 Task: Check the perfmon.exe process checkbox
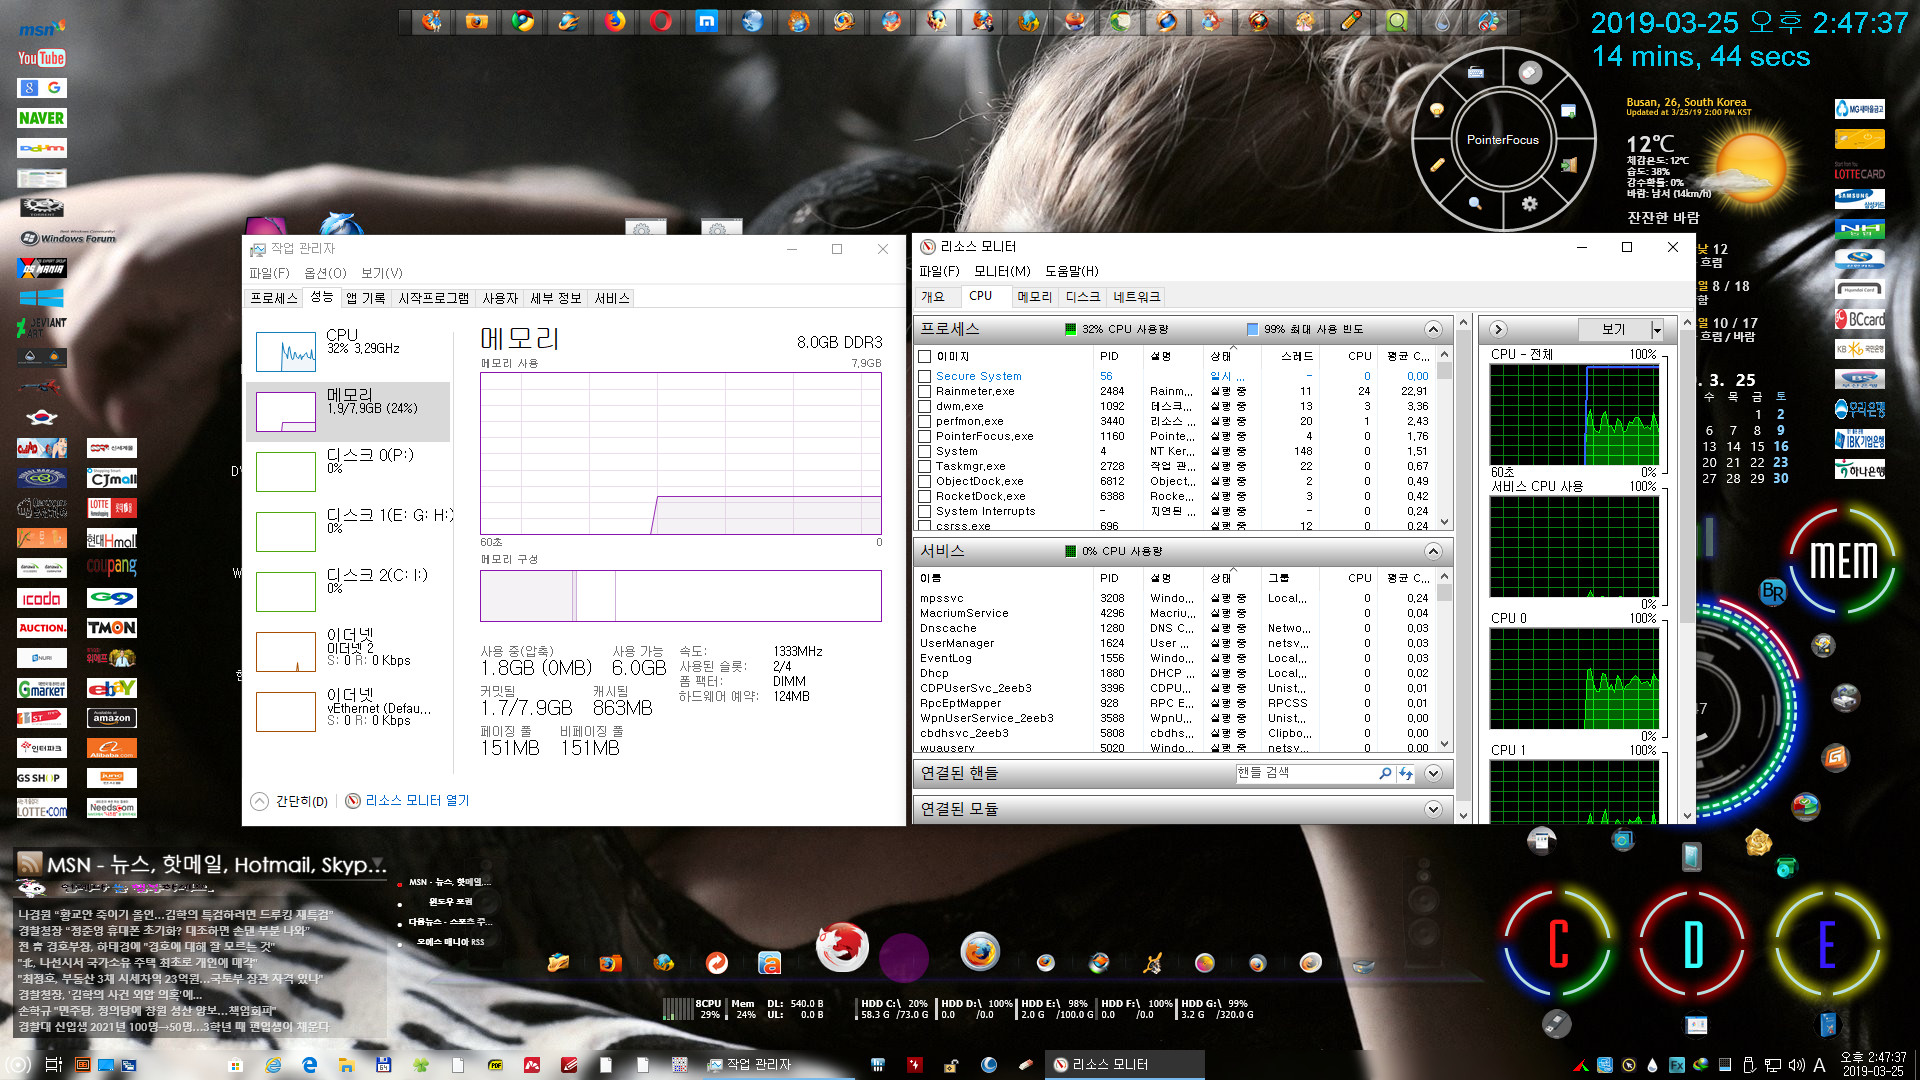[924, 421]
